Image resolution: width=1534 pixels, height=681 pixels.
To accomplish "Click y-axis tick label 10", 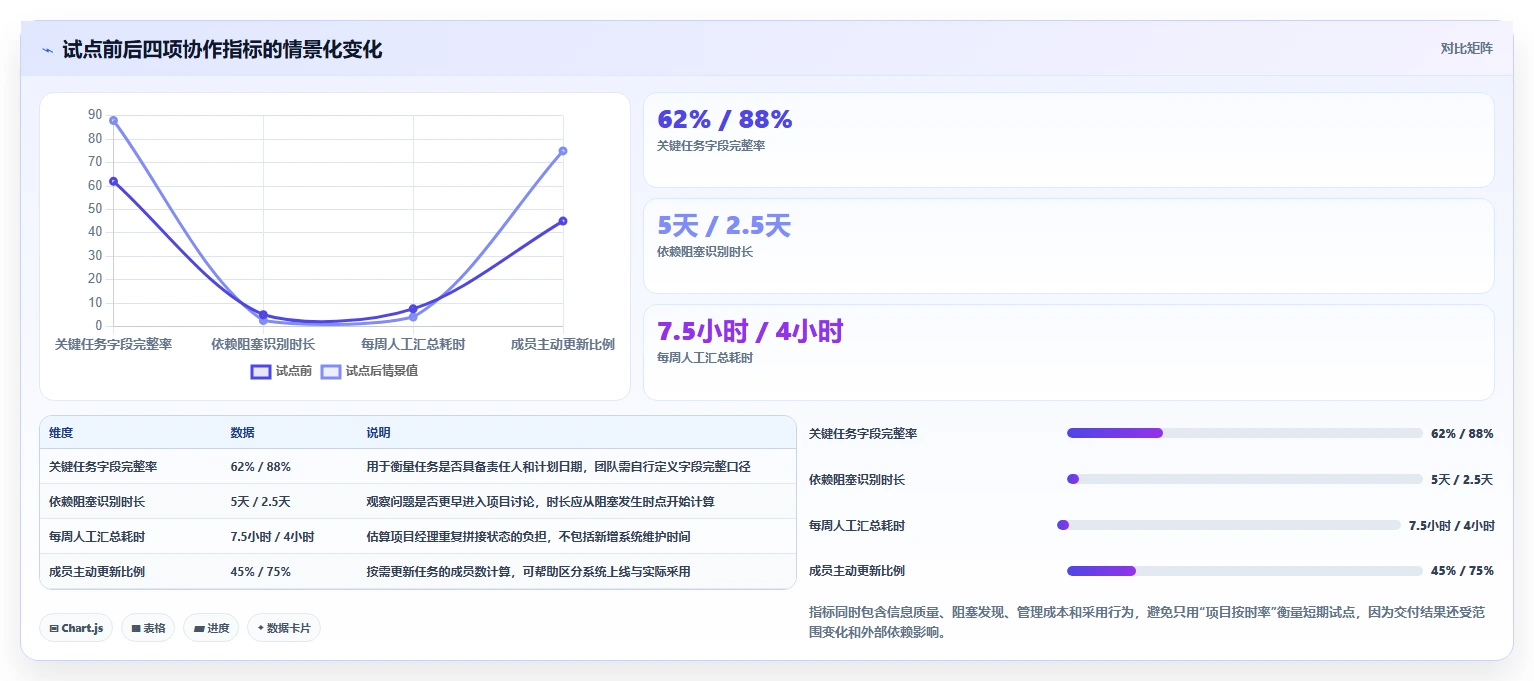I will click(x=95, y=303).
